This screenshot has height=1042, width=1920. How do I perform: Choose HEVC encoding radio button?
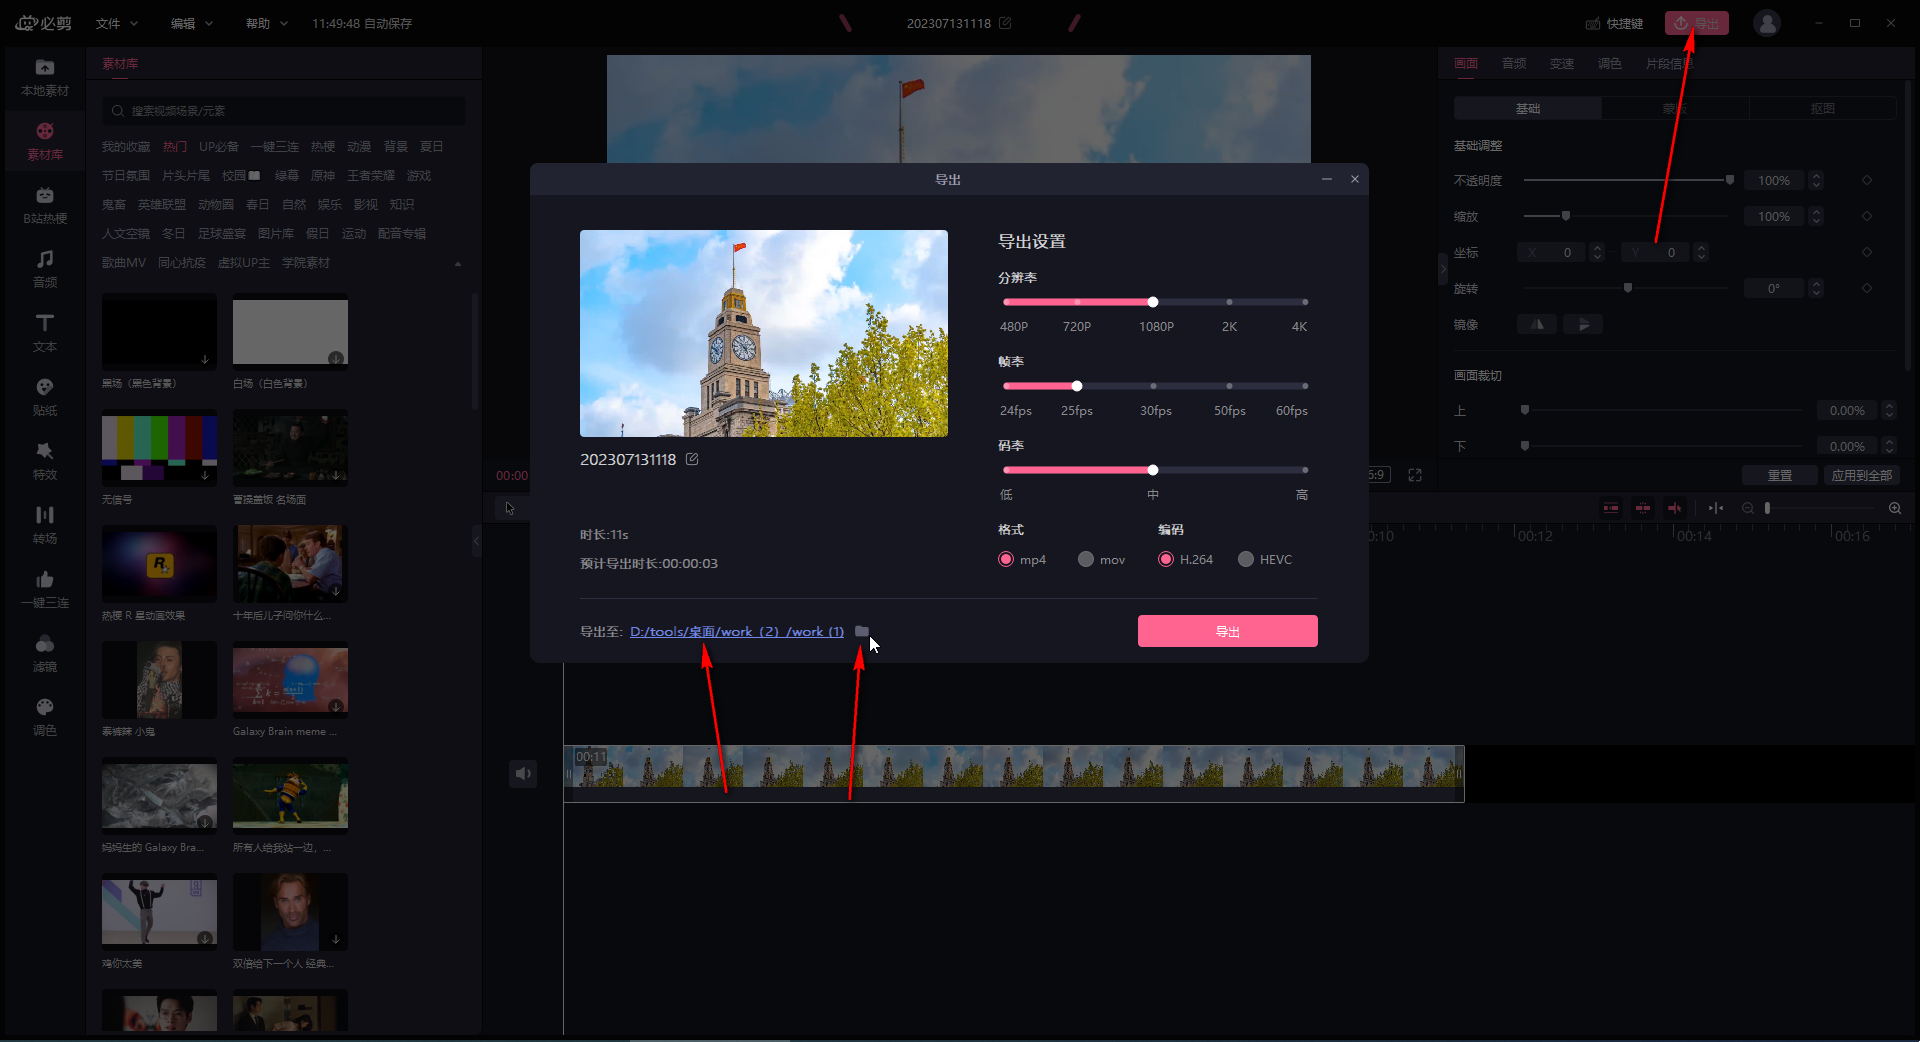click(x=1246, y=560)
